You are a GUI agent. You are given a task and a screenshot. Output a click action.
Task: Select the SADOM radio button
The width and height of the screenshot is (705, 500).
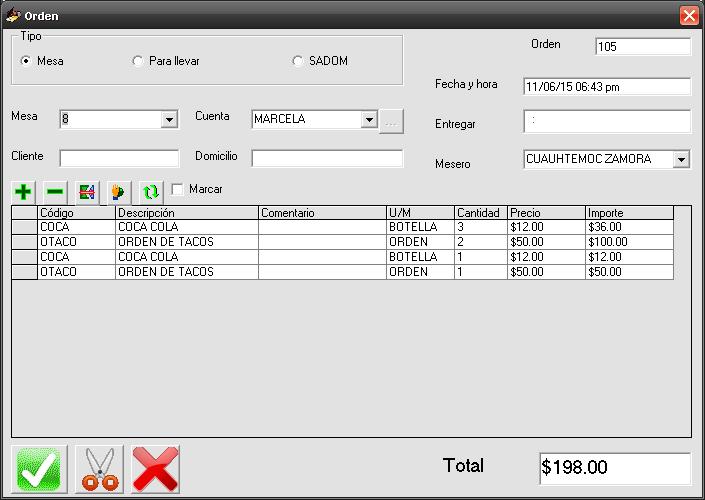(x=297, y=61)
